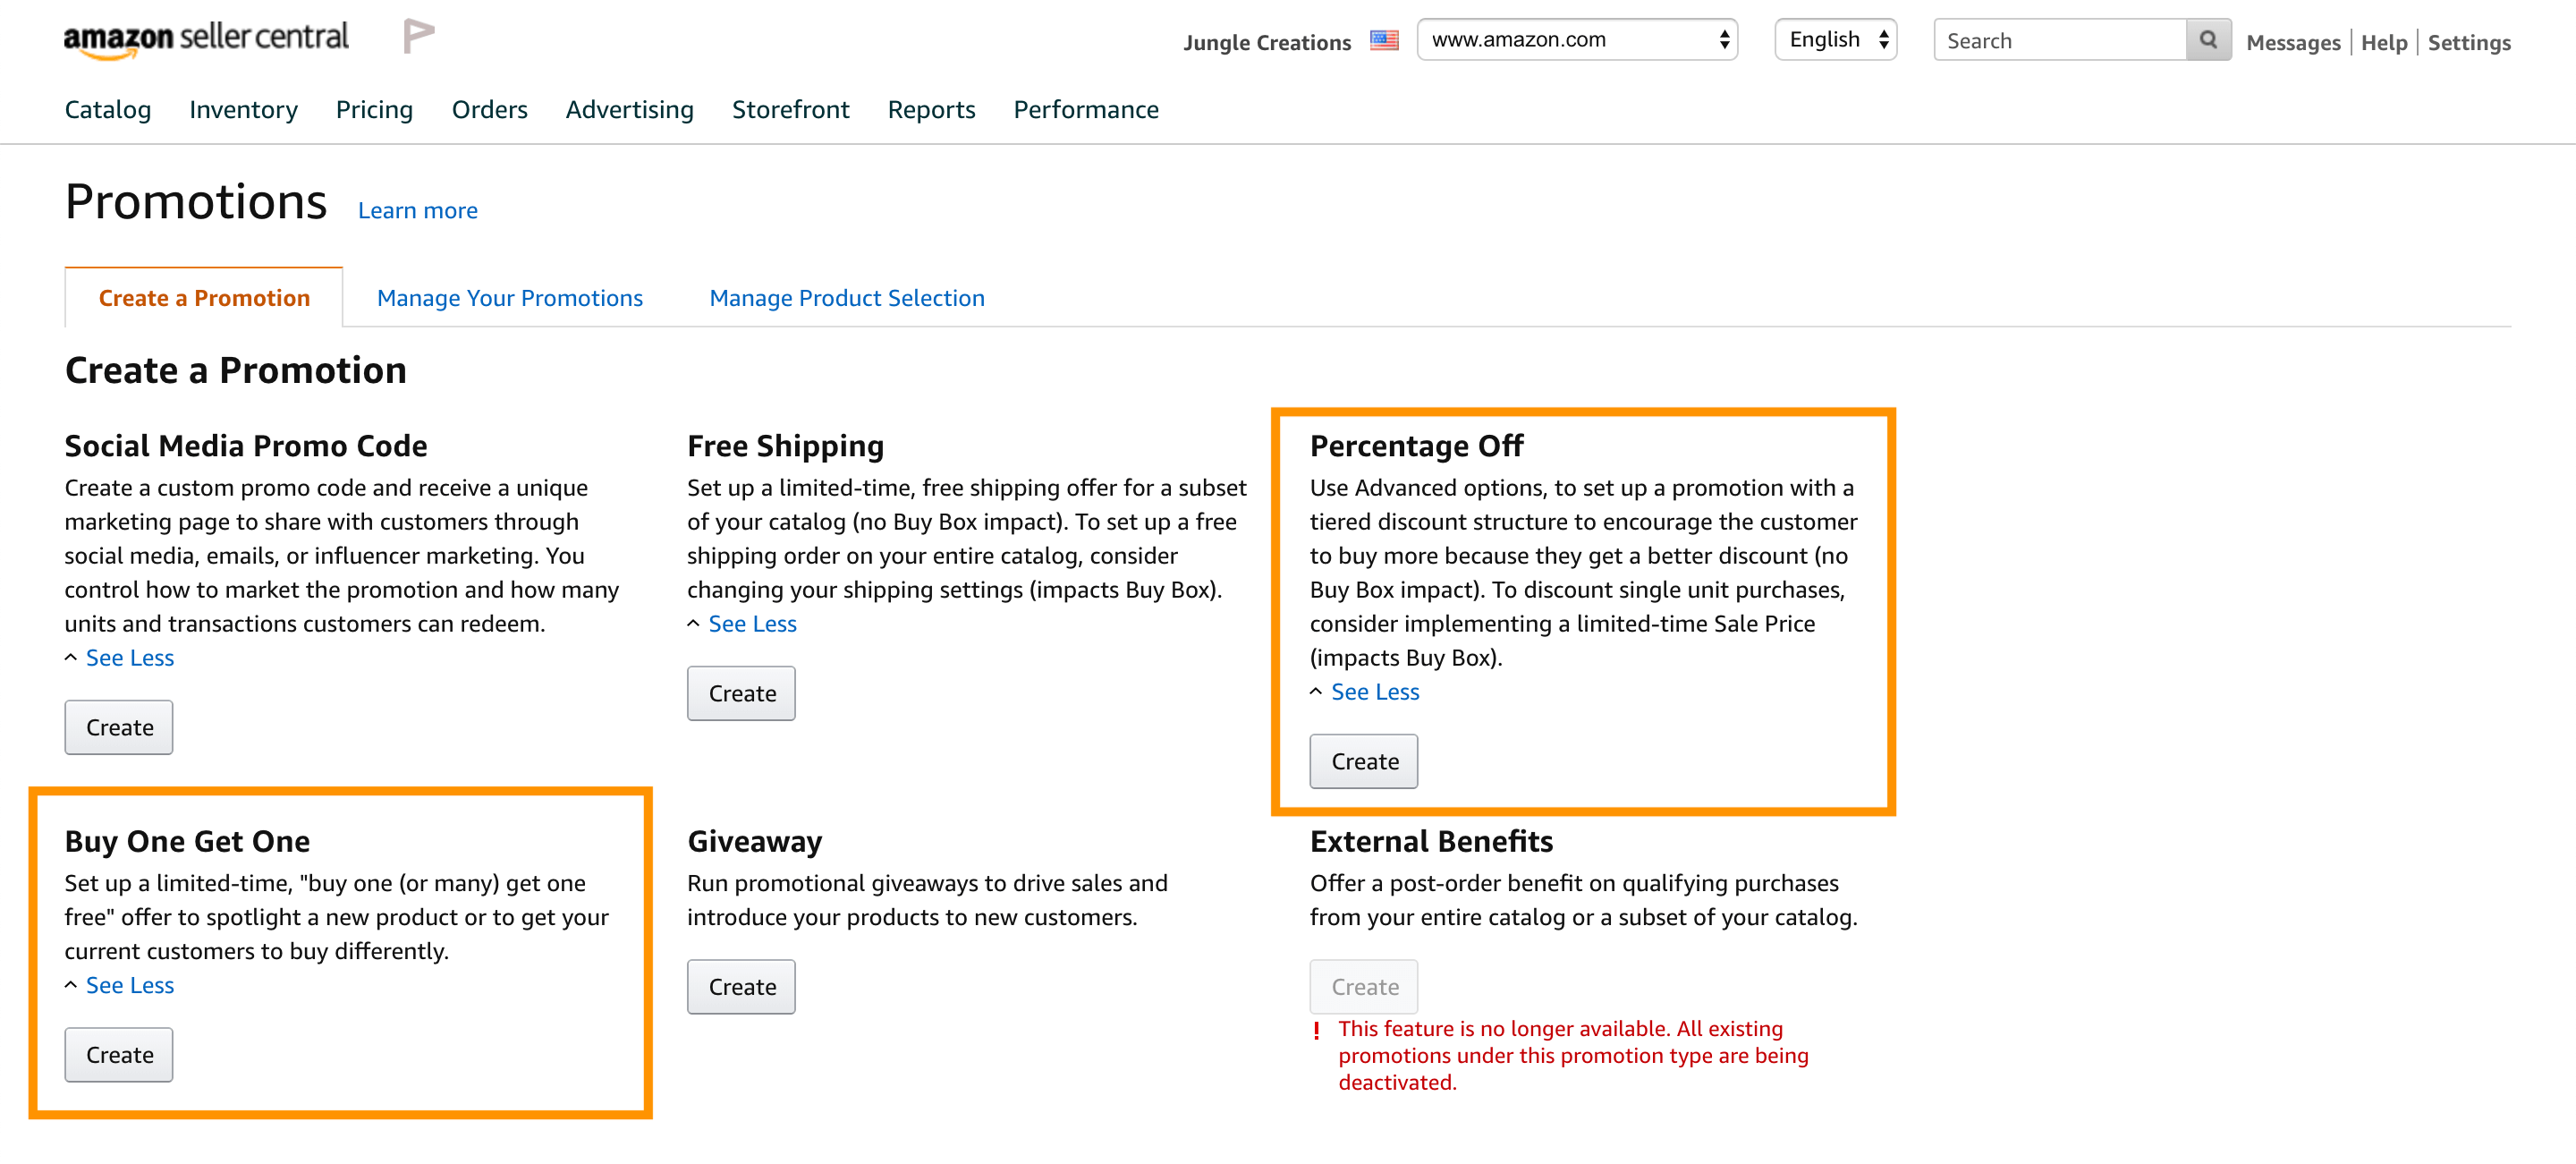
Task: Collapse Free Shipping description with See Less
Action: 752,624
